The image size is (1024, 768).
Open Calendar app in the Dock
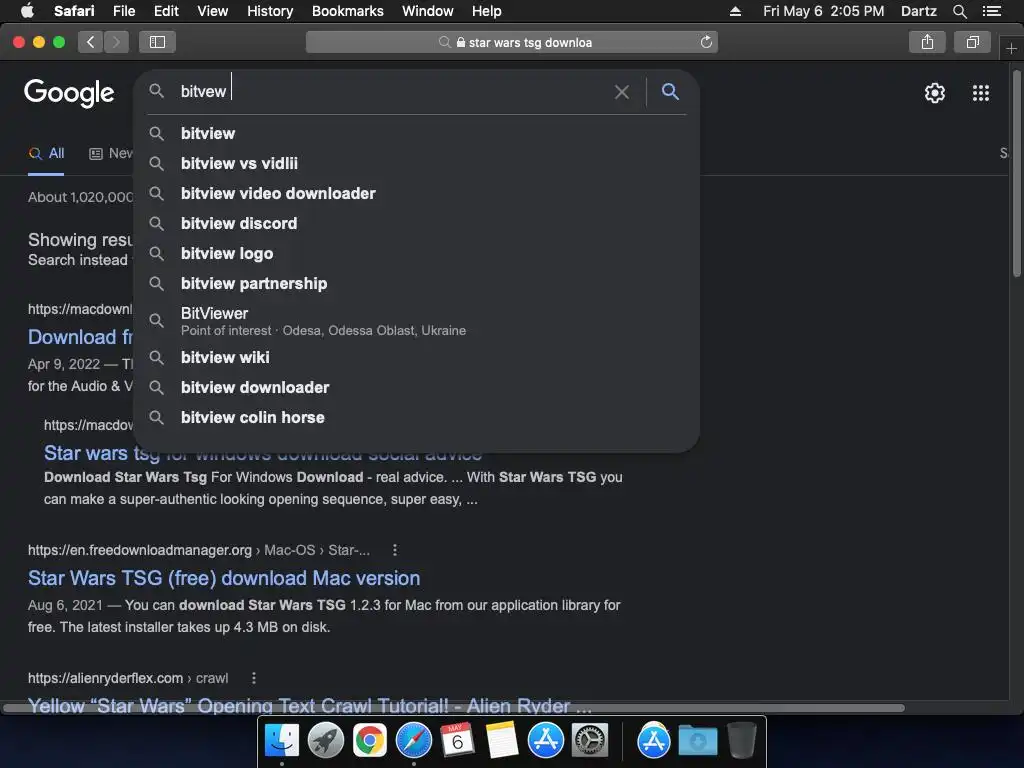457,741
